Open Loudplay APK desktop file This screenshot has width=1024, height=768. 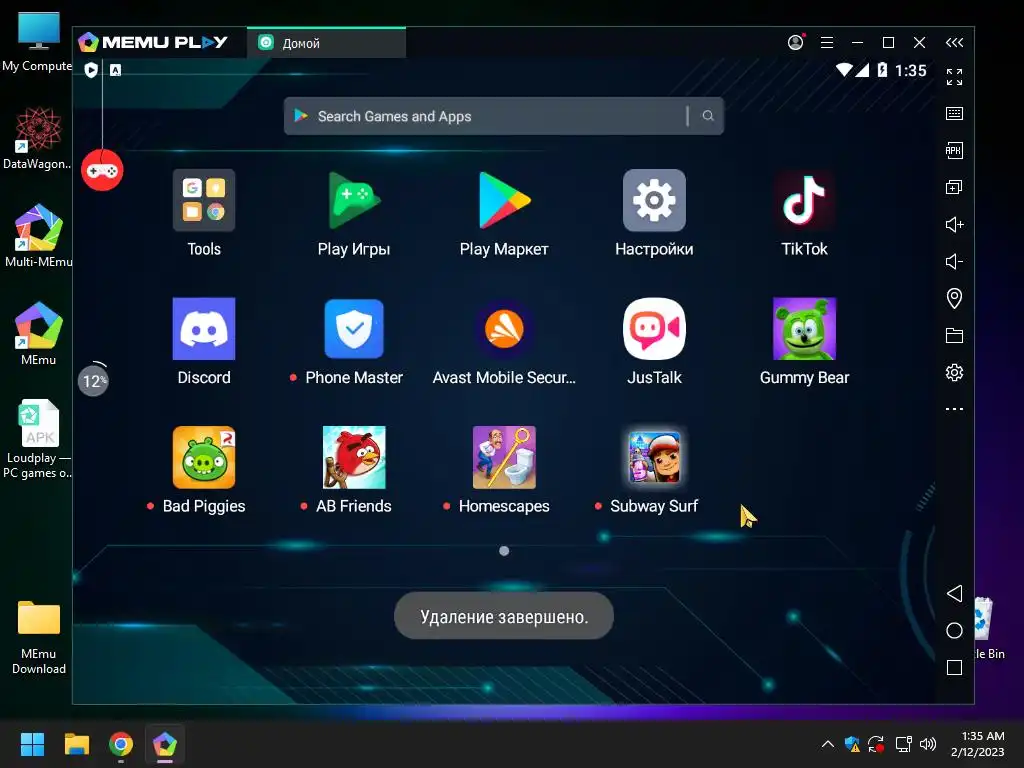coord(38,439)
